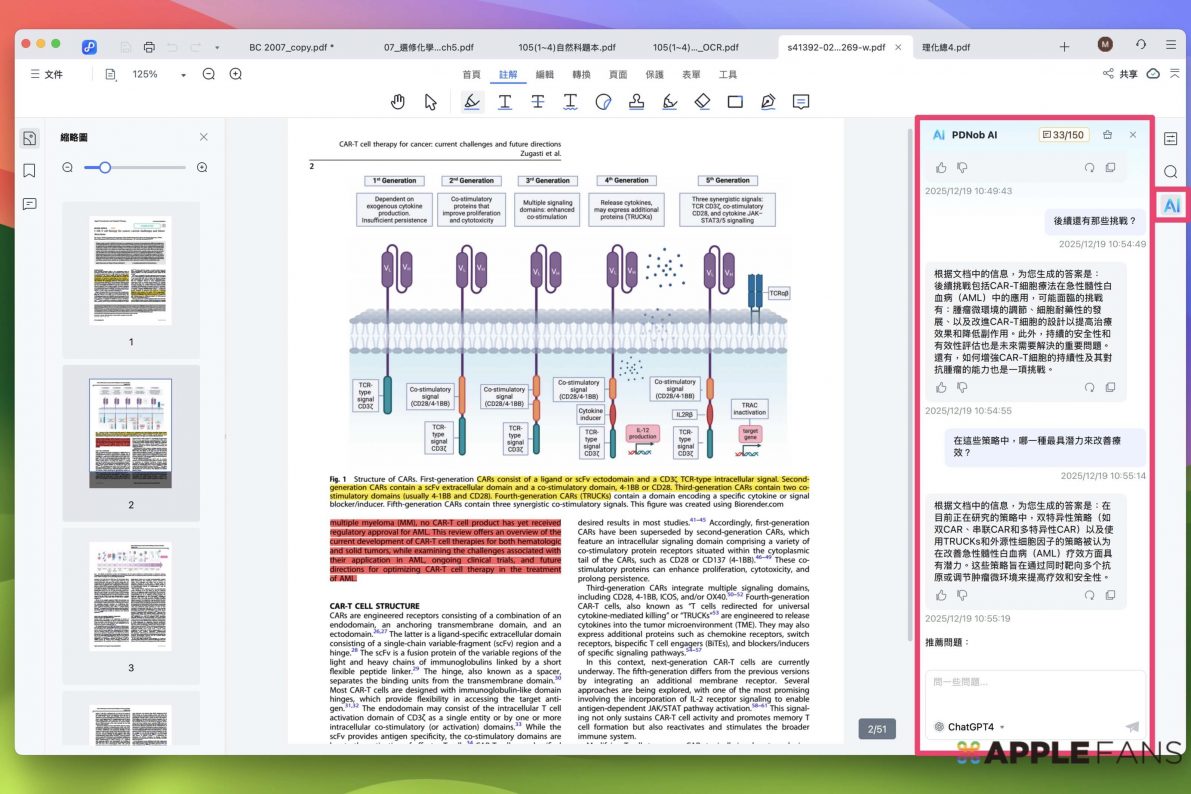
Task: Expand the ChatGPT4 model selector
Action: pos(969,727)
